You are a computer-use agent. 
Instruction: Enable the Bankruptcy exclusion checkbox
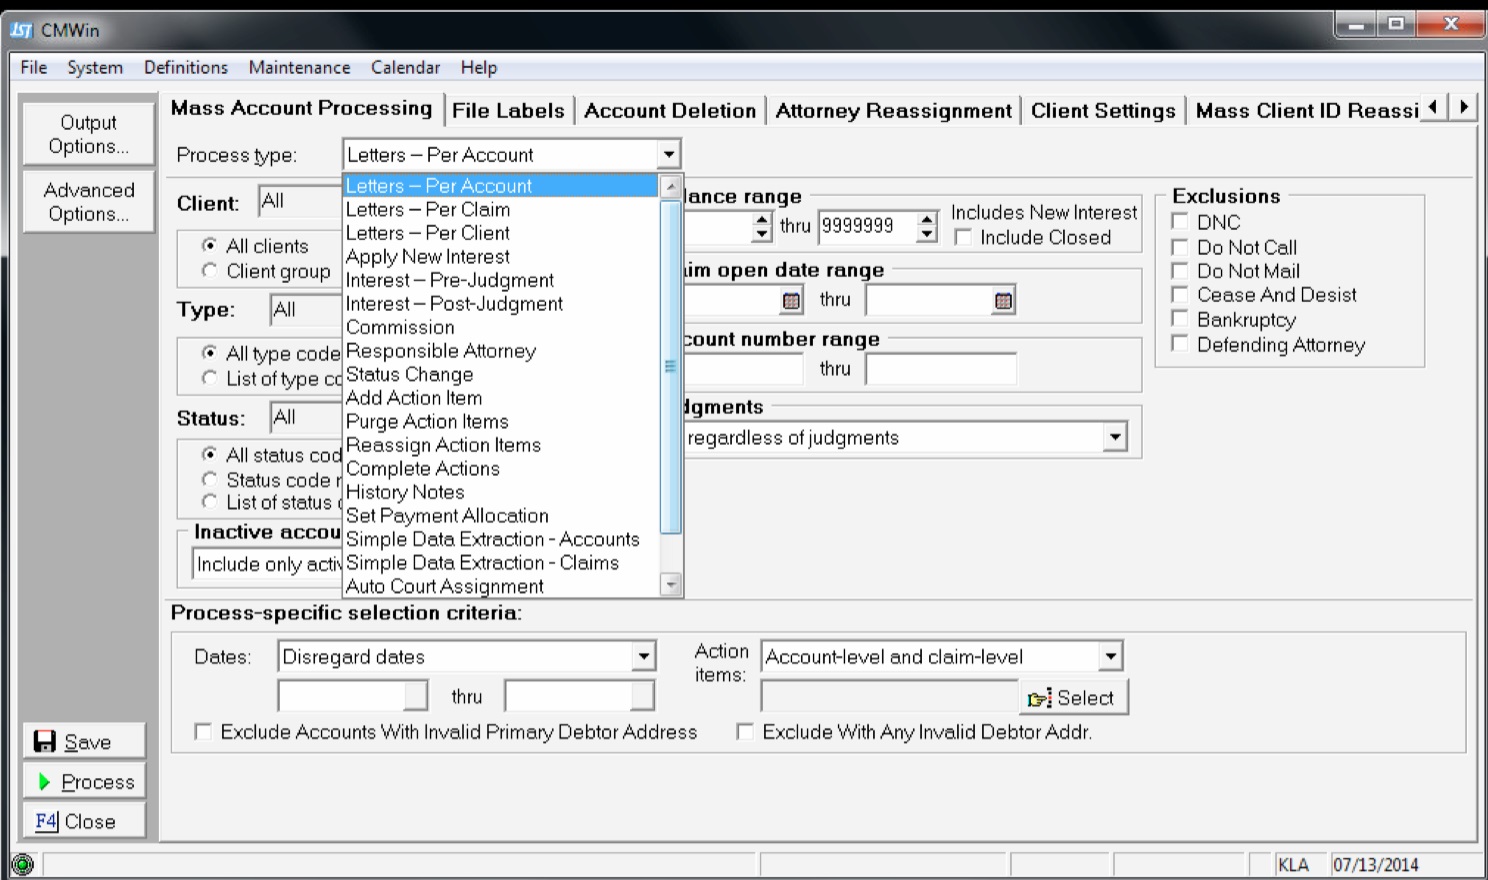pos(1180,319)
